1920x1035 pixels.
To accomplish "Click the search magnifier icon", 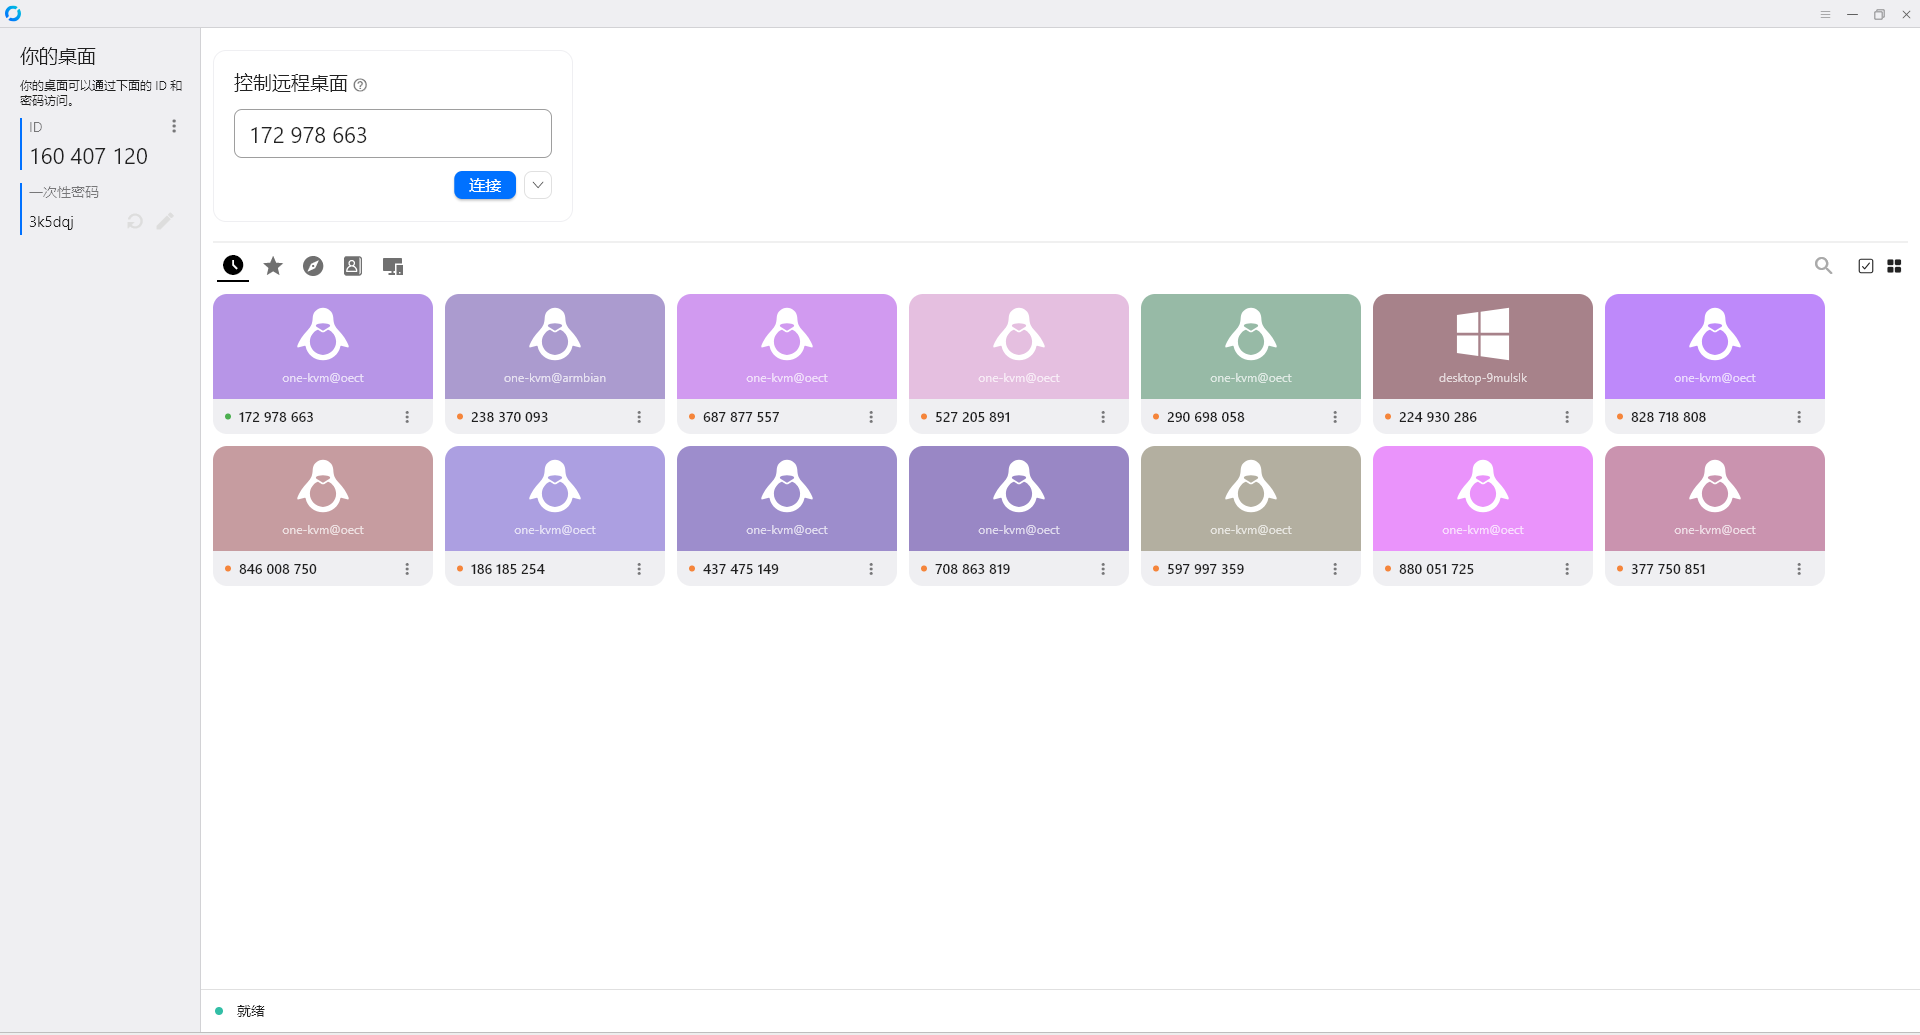I will [x=1823, y=266].
